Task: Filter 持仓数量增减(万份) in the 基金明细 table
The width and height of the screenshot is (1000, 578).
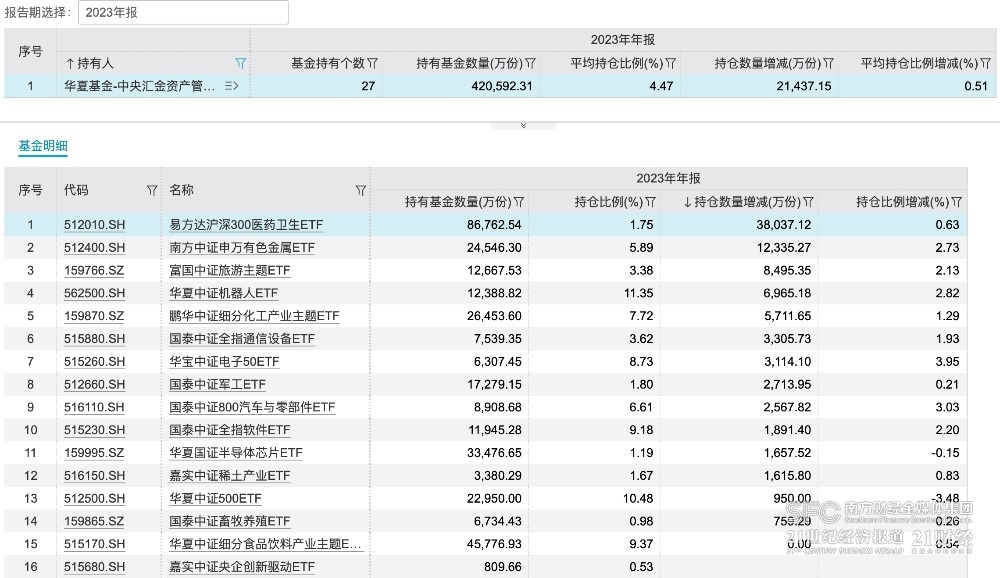Action: click(x=809, y=202)
